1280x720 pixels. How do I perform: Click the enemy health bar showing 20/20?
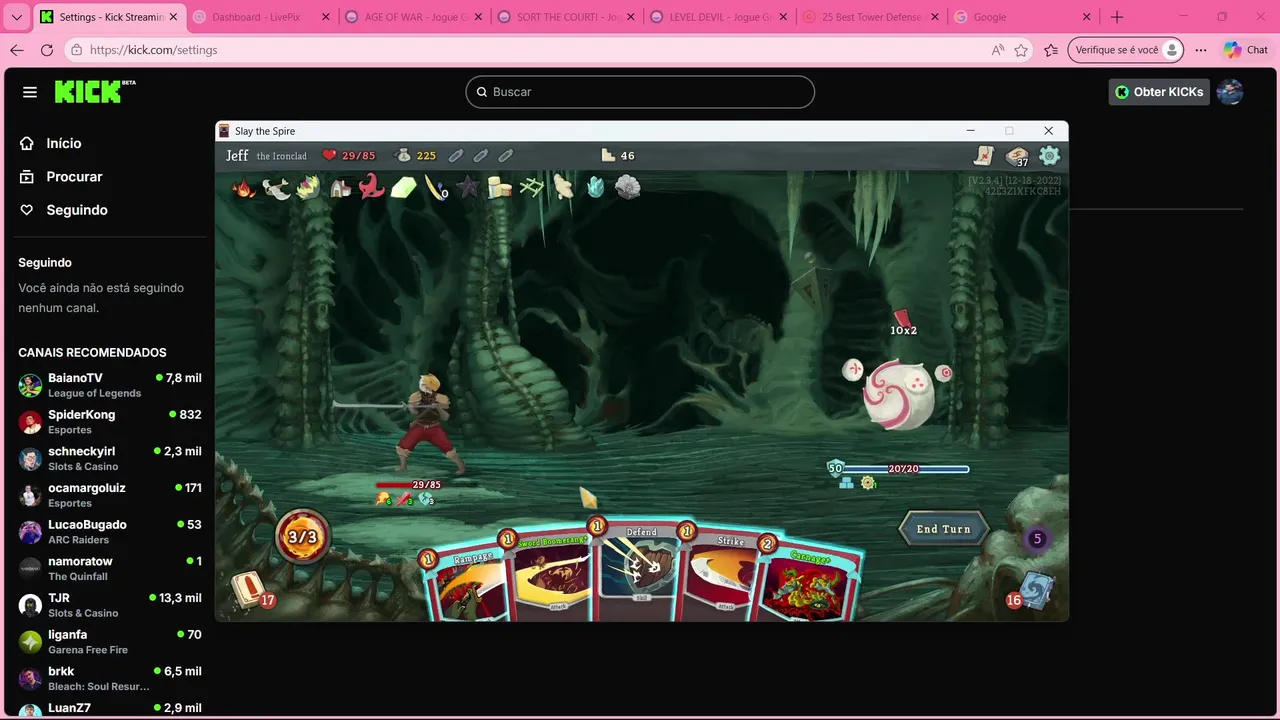[x=903, y=469]
